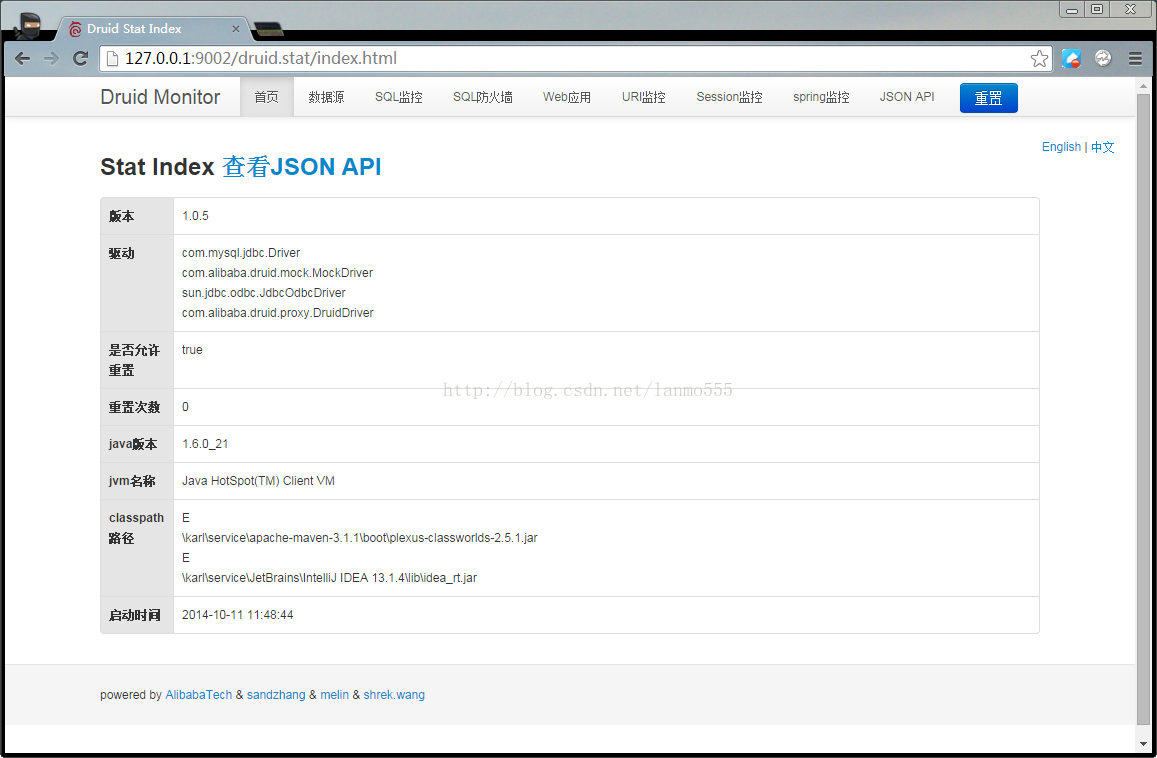
Task: Click the 启动时间 row label
Action: pyautogui.click(x=134, y=615)
